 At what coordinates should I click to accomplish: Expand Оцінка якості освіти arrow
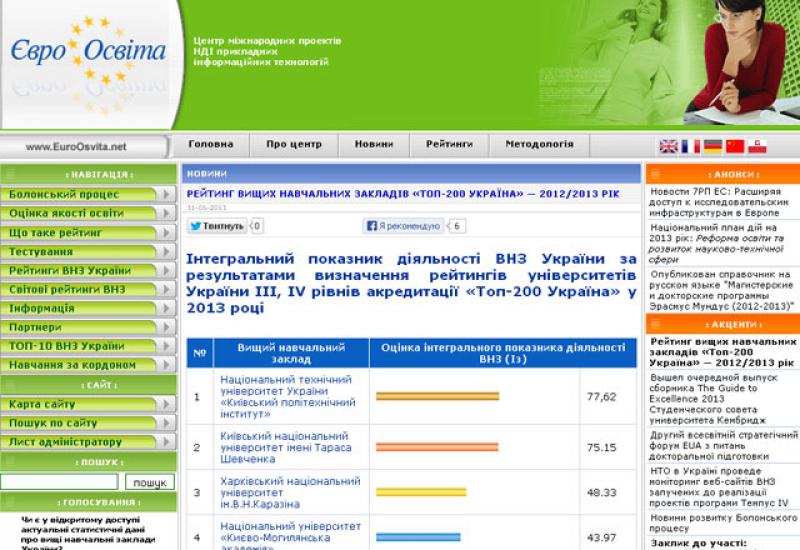tap(166, 213)
